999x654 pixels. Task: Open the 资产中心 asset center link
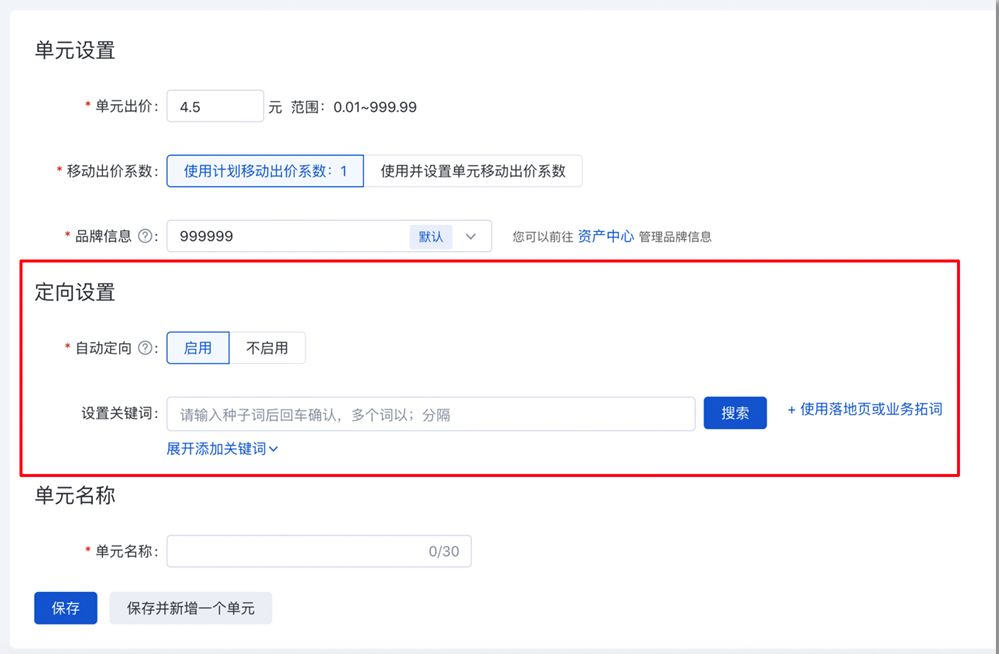pos(608,236)
